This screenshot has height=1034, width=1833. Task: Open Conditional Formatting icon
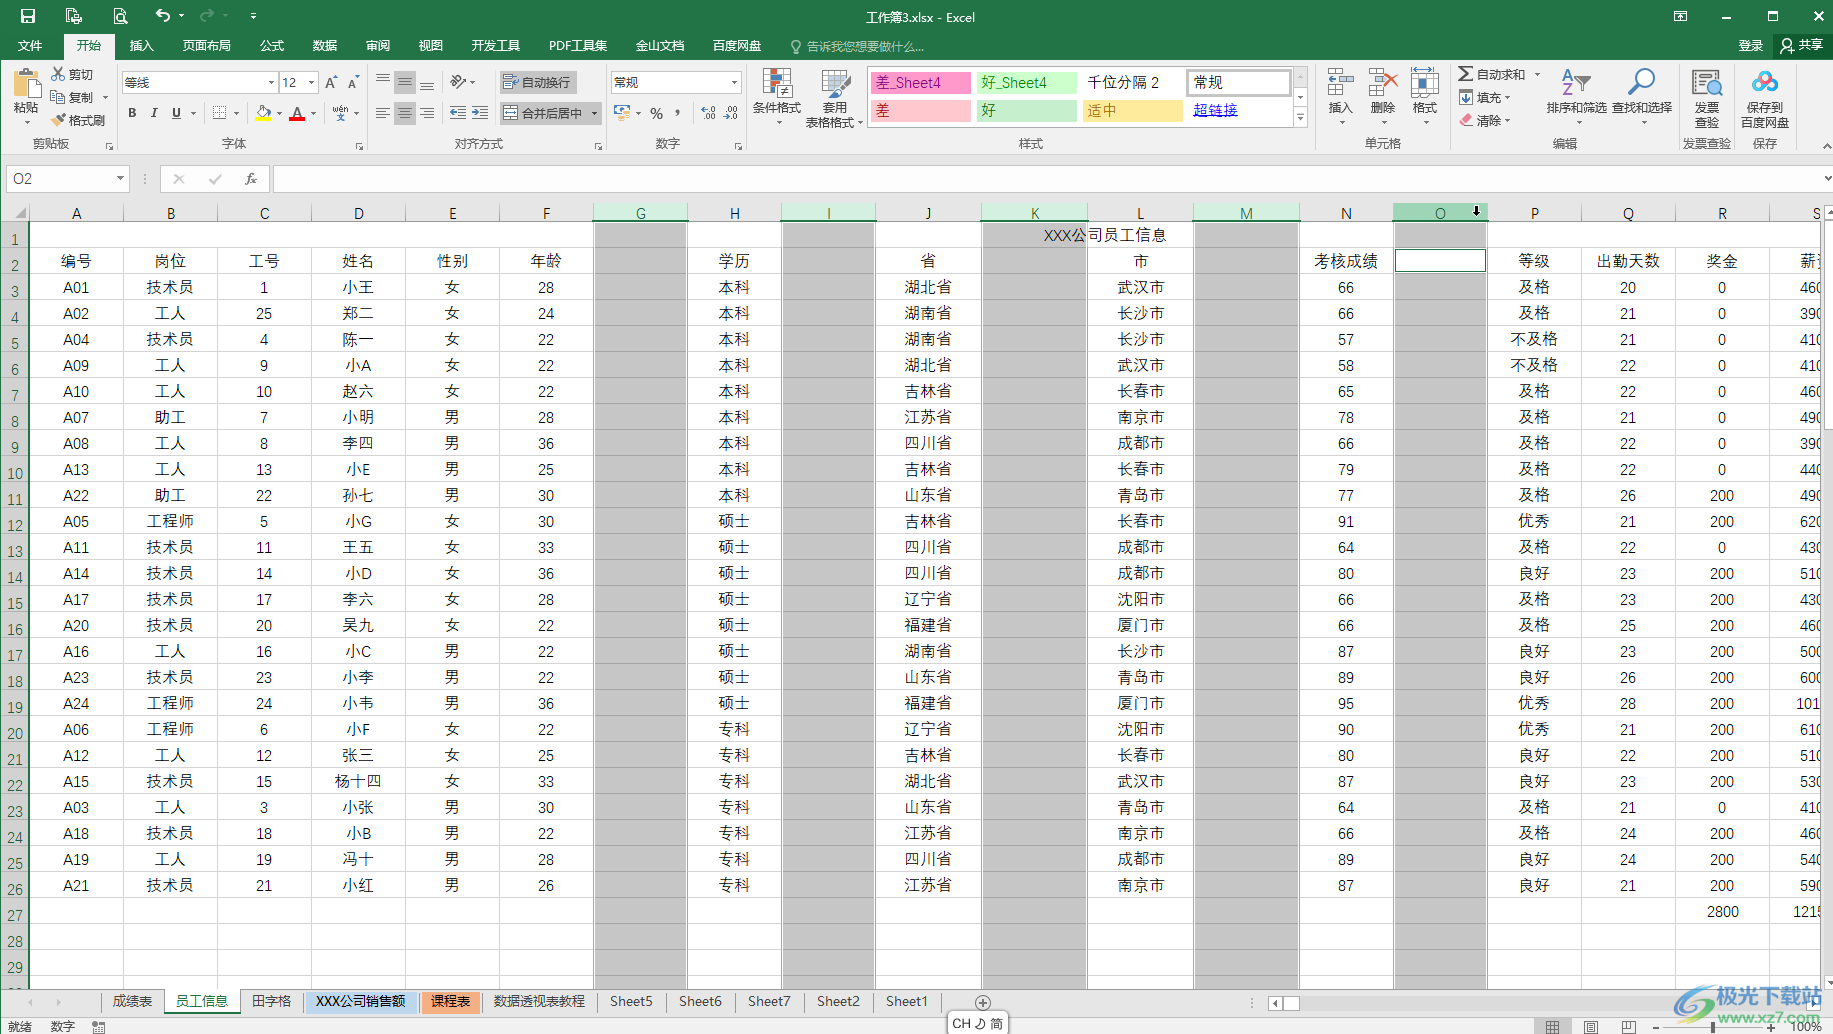[x=777, y=84]
